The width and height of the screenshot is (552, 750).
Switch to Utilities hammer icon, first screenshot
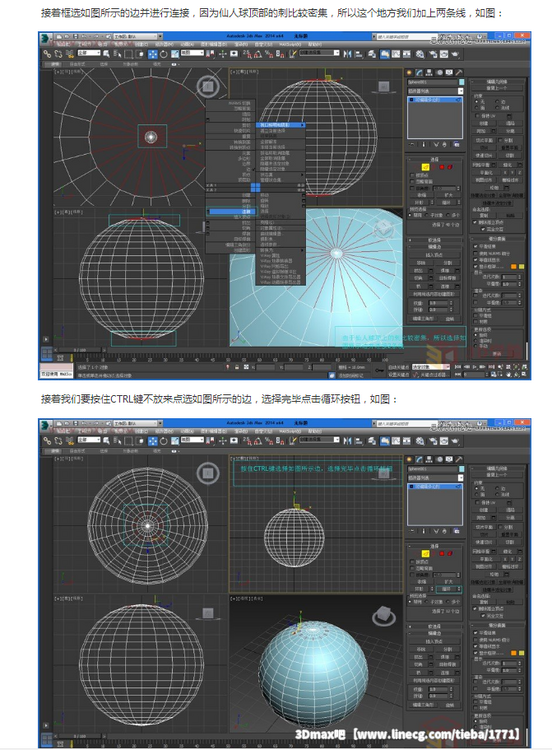pyautogui.click(x=459, y=72)
